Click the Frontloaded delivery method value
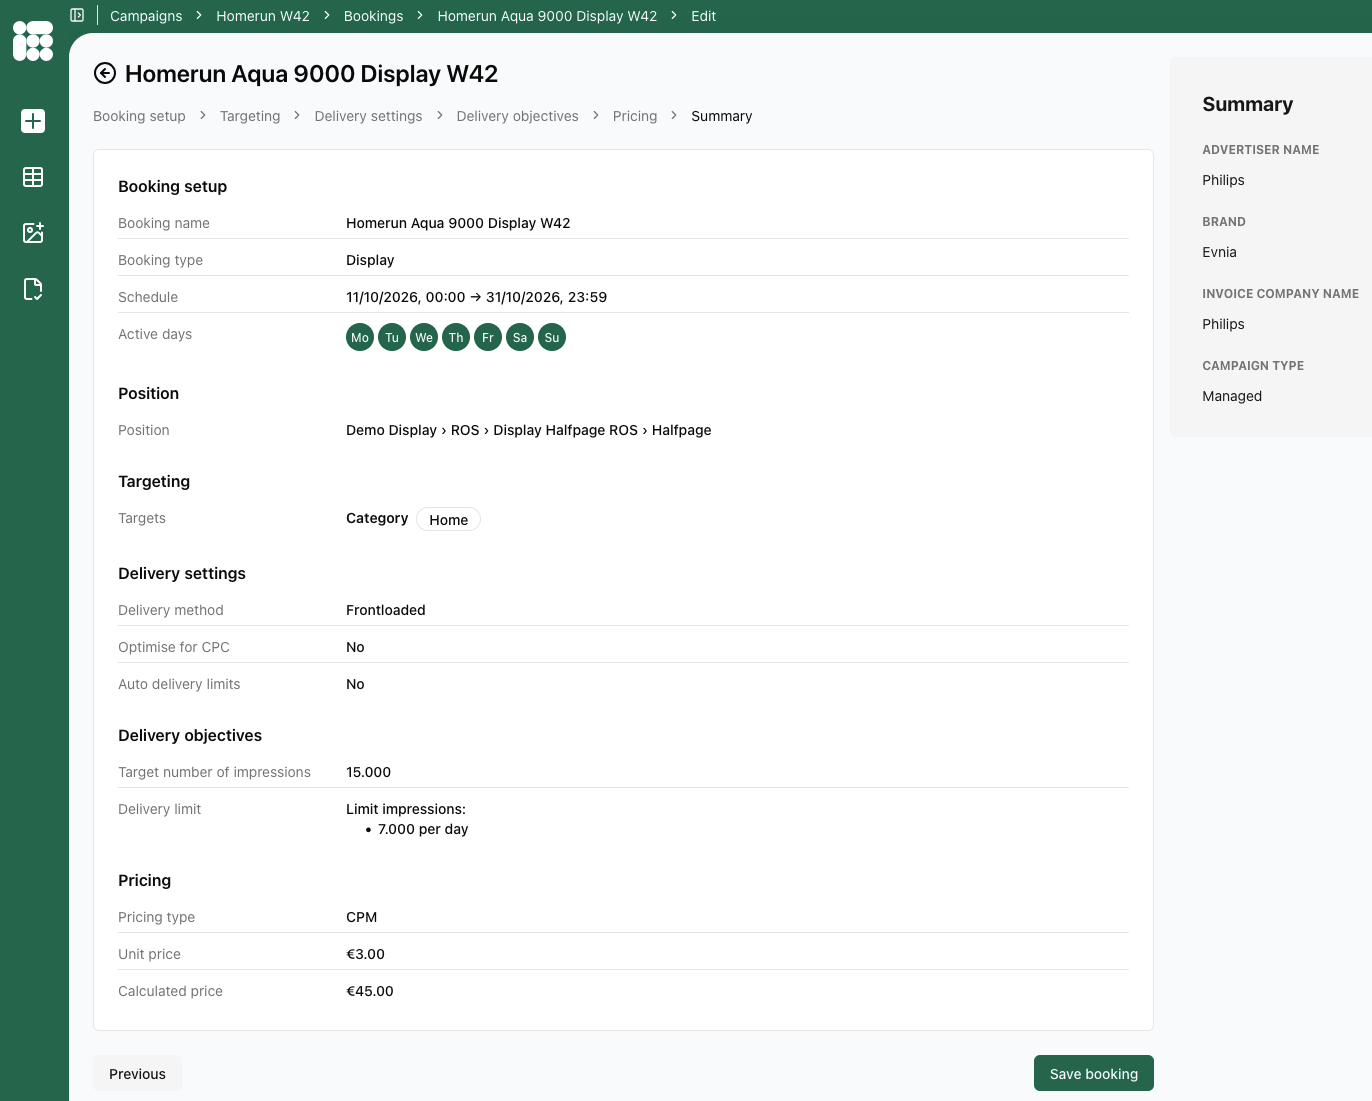1372x1101 pixels. [386, 610]
